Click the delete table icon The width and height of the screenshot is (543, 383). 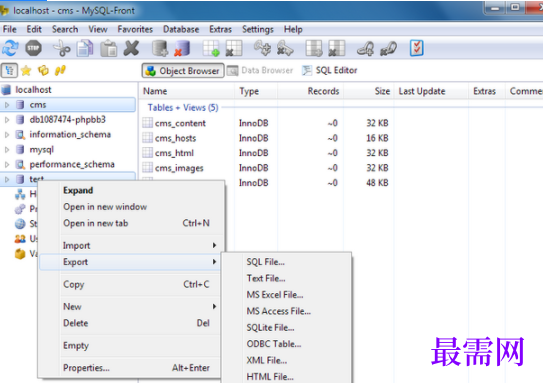[234, 48]
